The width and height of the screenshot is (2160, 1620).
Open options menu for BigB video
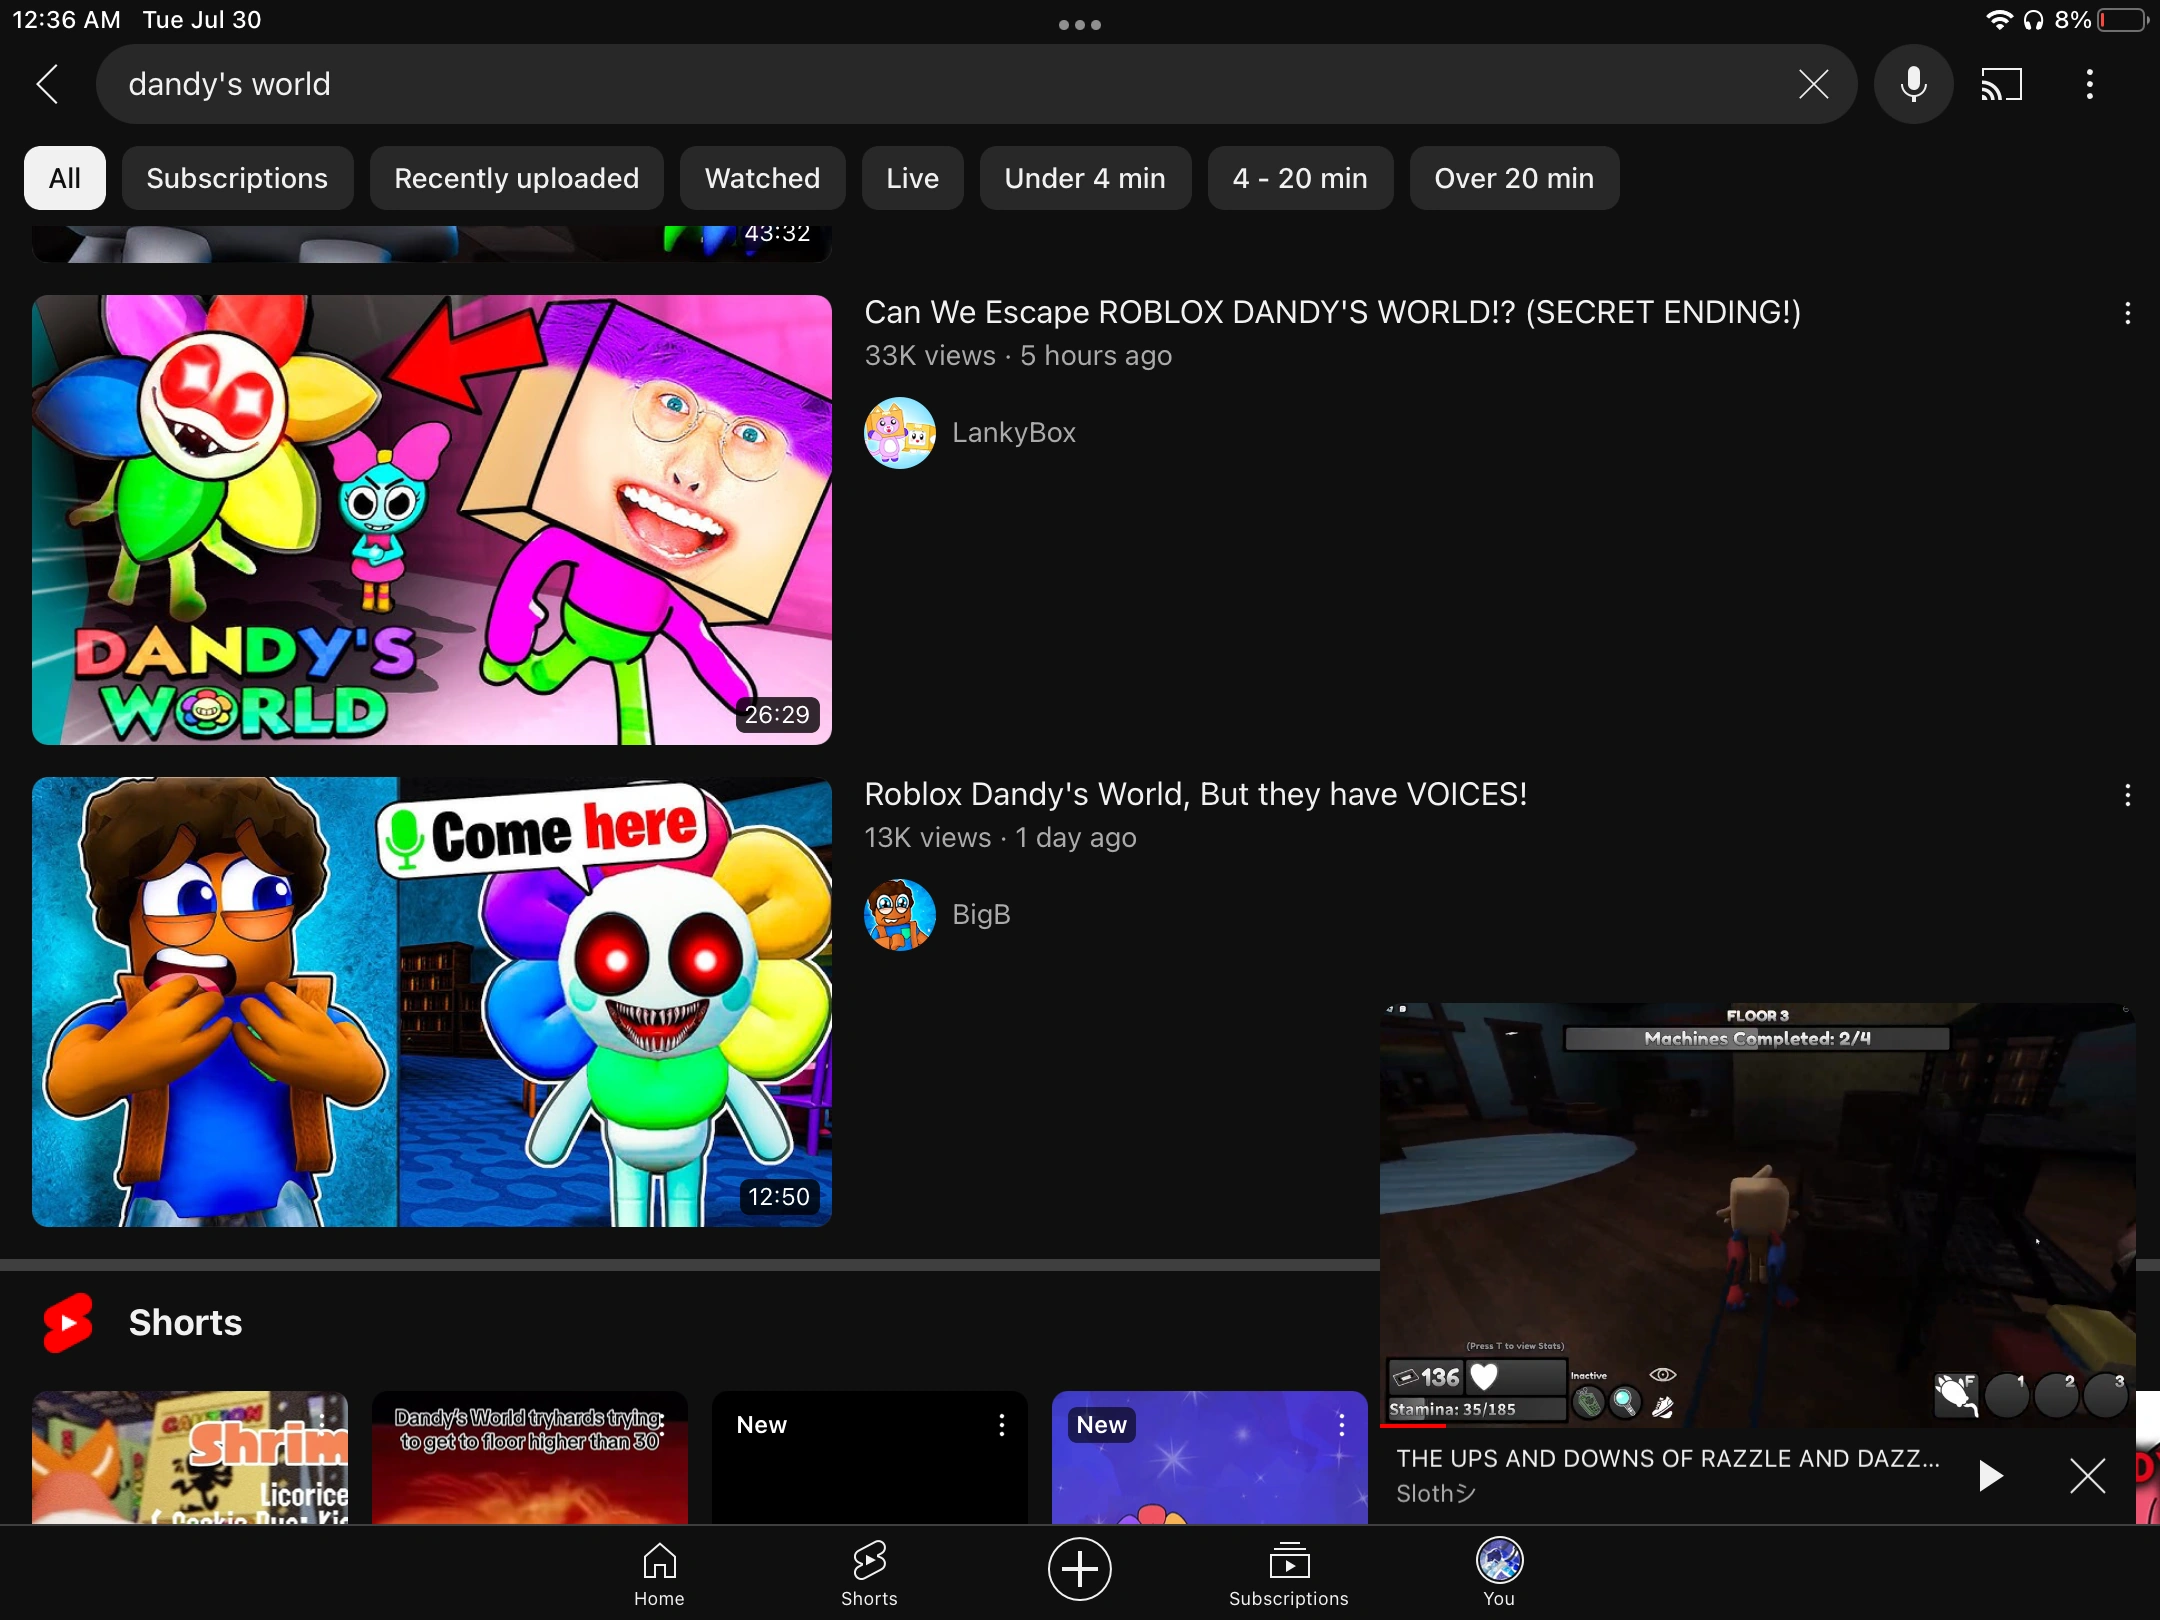(x=2127, y=796)
